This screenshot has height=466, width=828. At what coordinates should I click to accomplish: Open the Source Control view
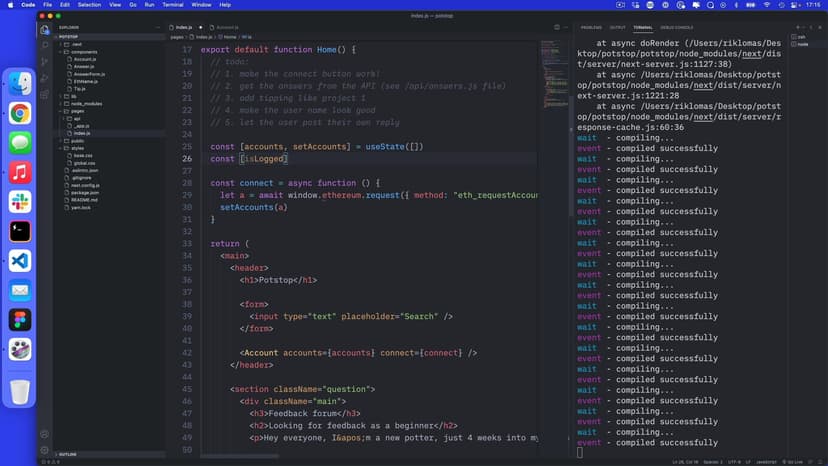coord(45,61)
